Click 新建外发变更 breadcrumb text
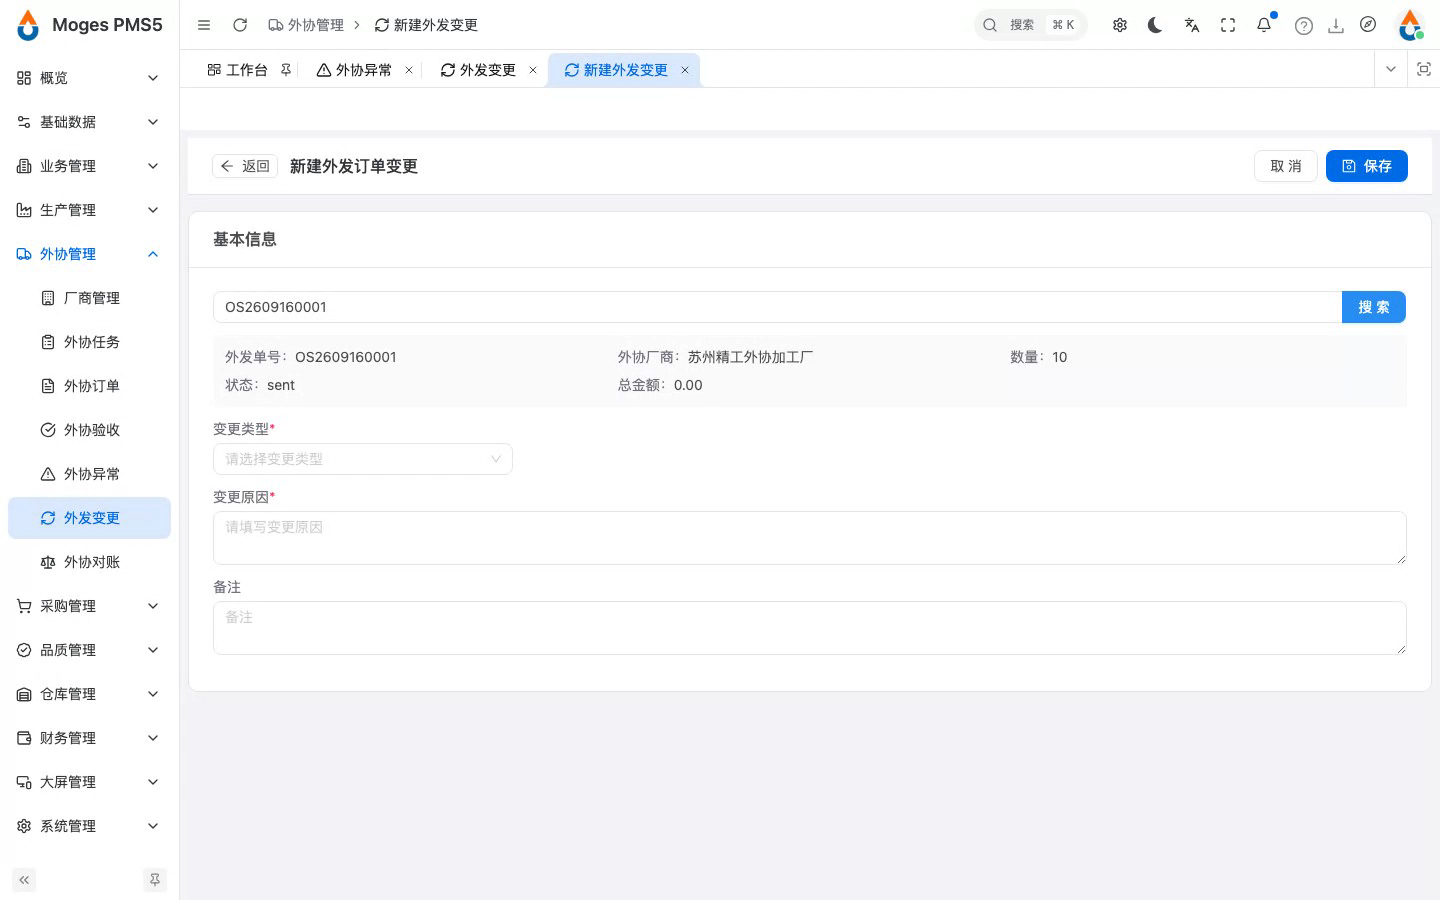1440x900 pixels. pyautogui.click(x=436, y=25)
